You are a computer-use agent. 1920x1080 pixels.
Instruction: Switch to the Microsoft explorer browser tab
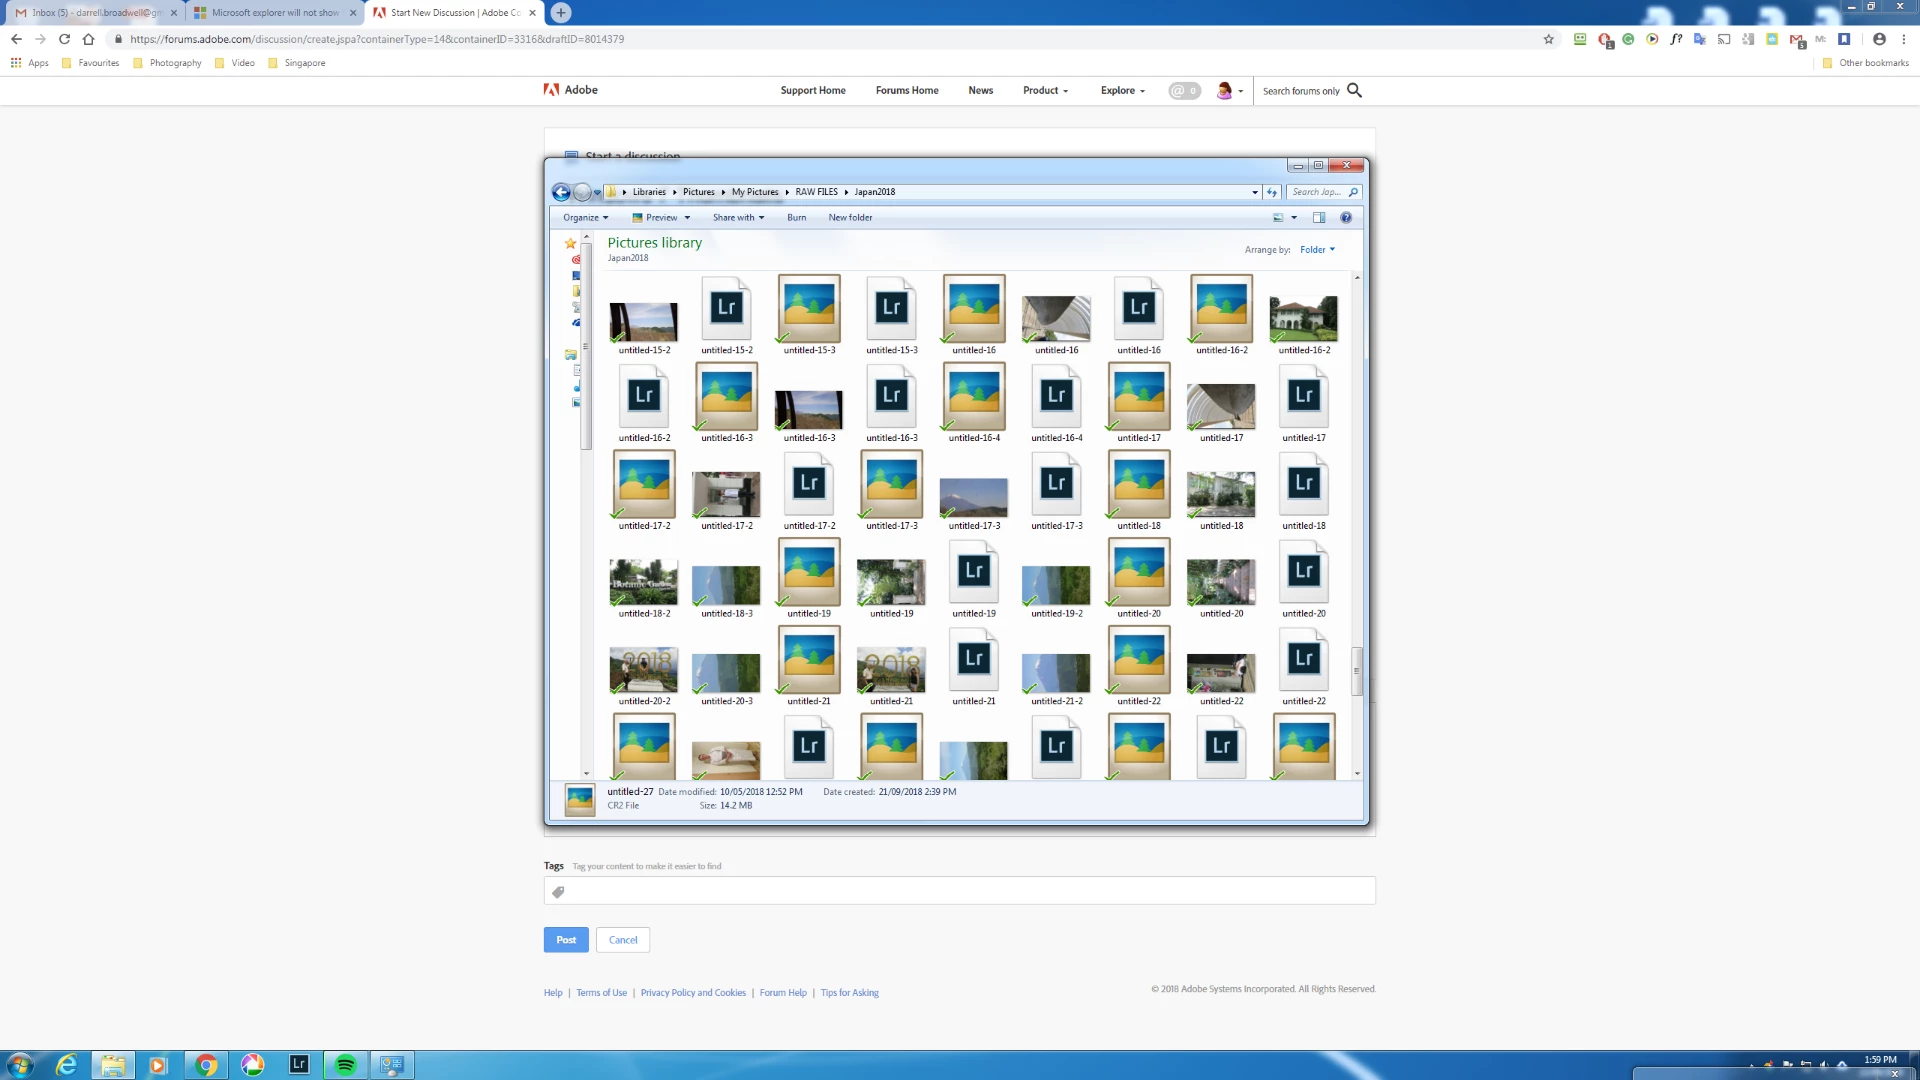click(x=274, y=13)
